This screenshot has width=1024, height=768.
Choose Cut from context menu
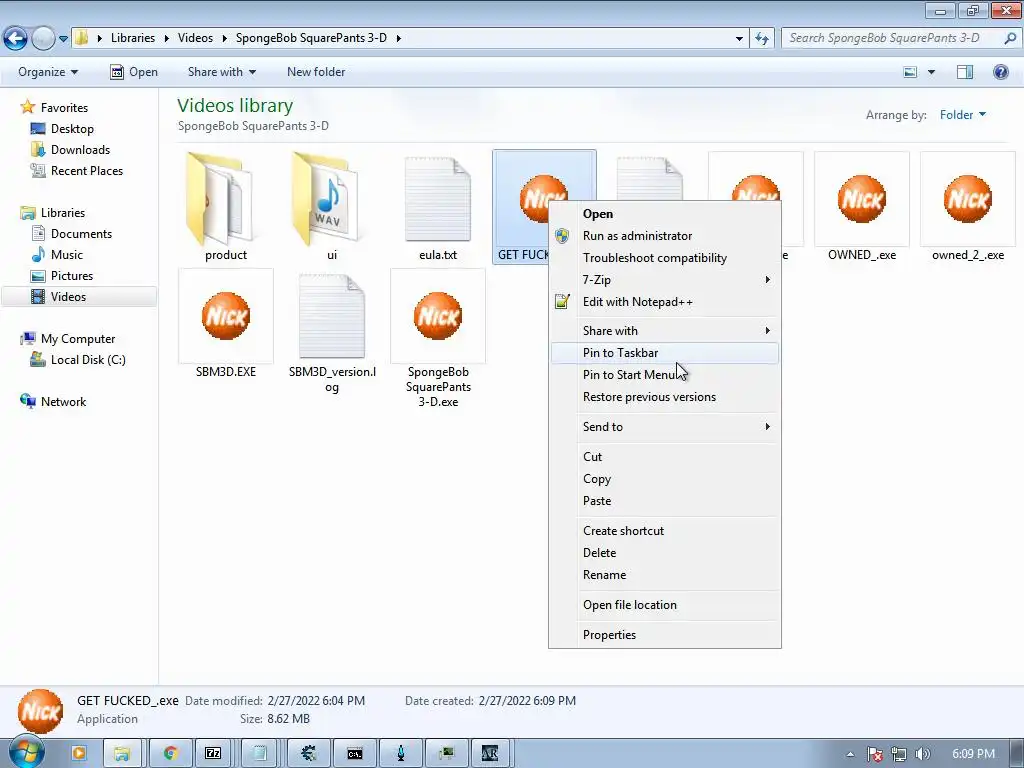(665, 456)
